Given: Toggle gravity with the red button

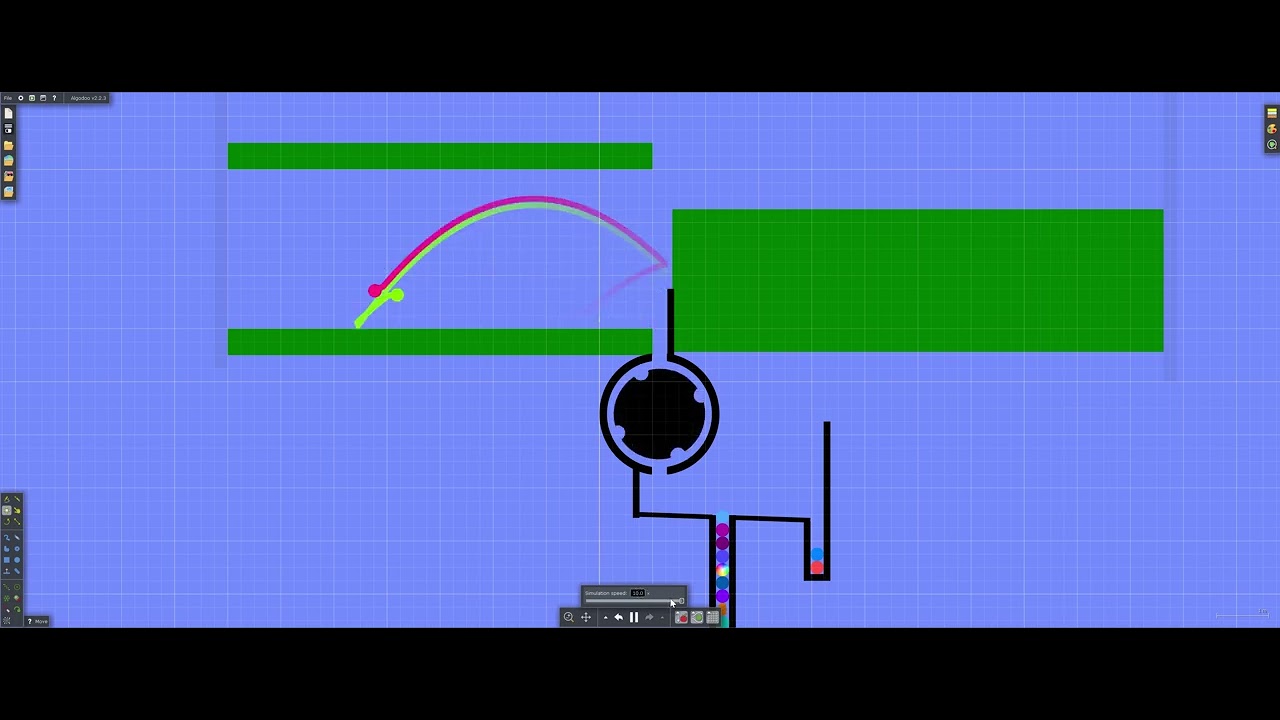Looking at the screenshot, I should 682,617.
